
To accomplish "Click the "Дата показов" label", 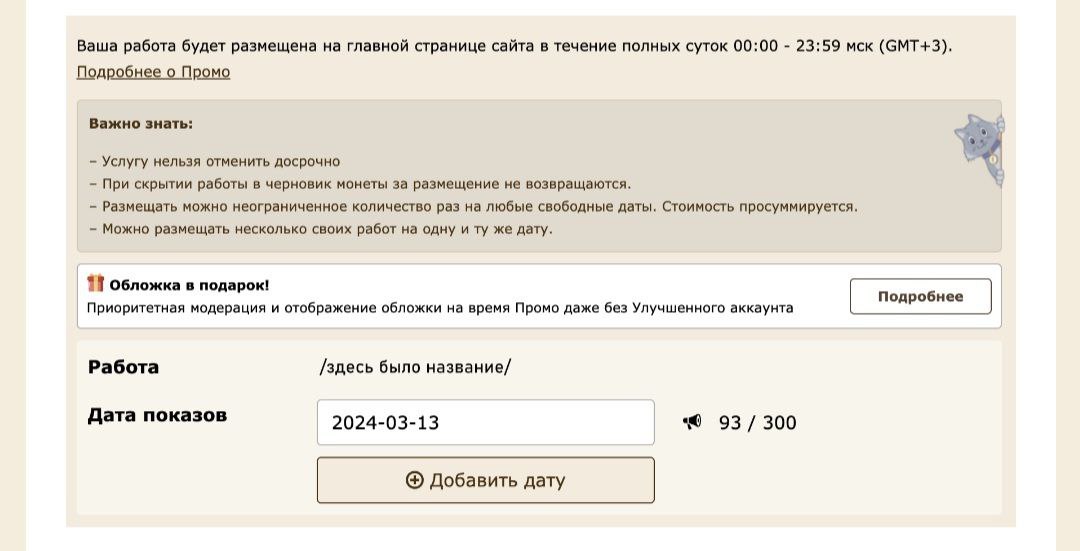I will (x=157, y=415).
